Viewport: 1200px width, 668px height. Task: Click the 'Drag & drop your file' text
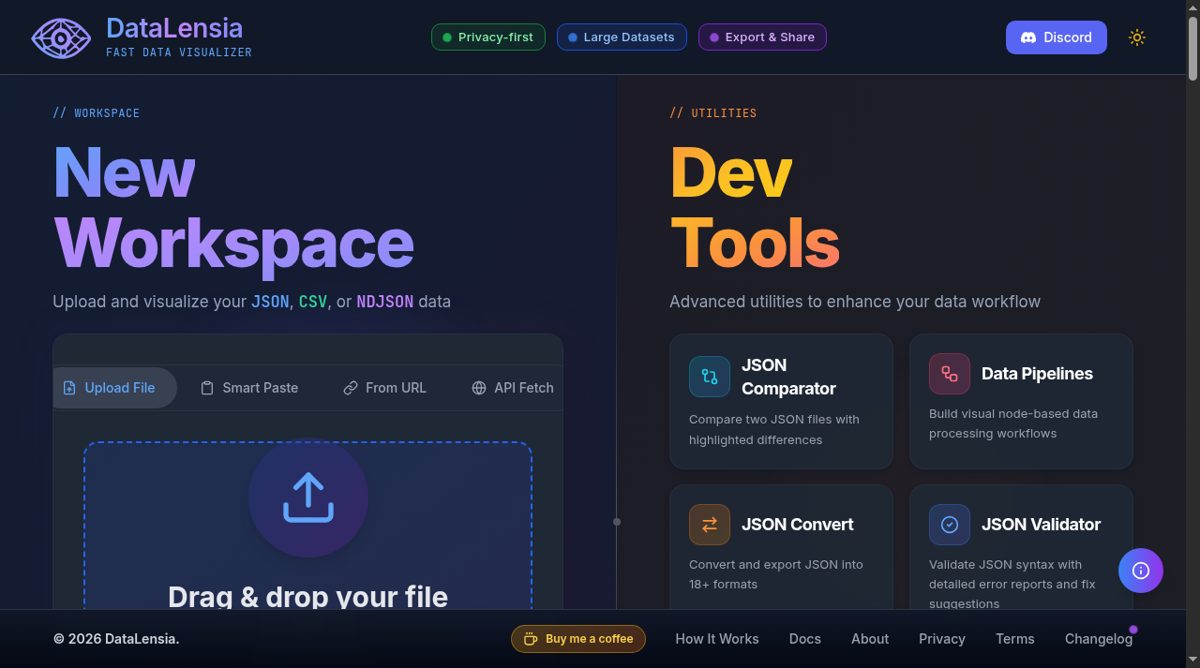click(x=308, y=597)
